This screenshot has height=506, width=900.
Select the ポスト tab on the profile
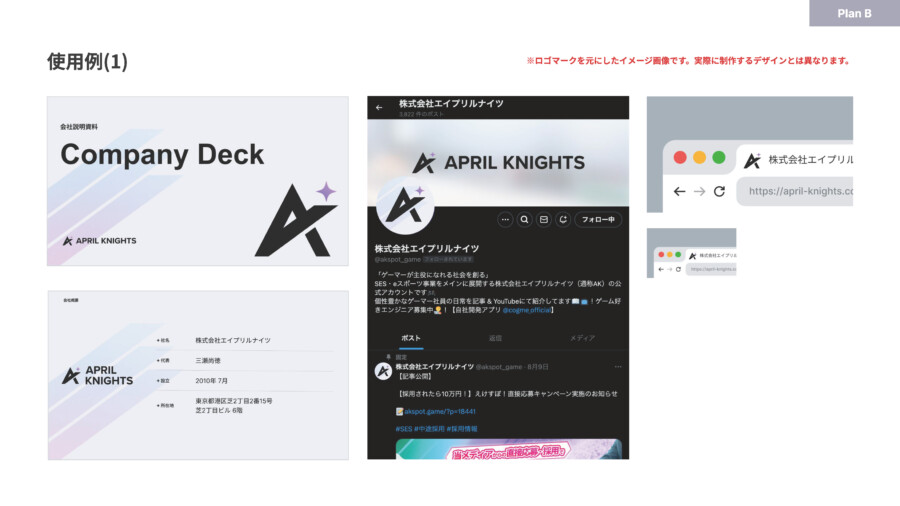point(411,338)
